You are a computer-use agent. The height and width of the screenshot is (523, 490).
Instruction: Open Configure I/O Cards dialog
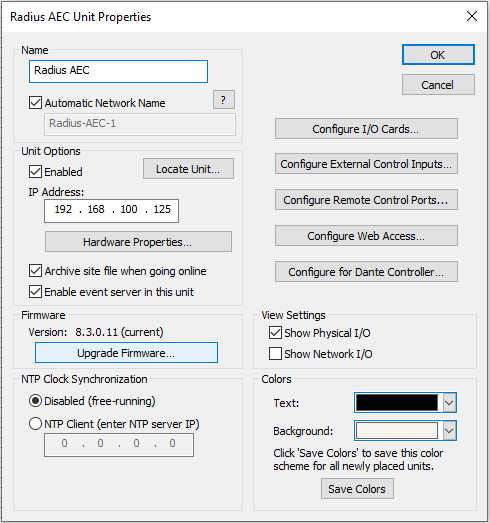366,129
